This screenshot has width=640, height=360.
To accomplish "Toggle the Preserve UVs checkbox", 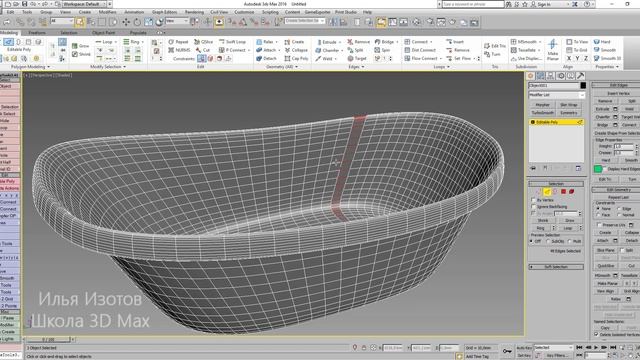I will (x=599, y=225).
